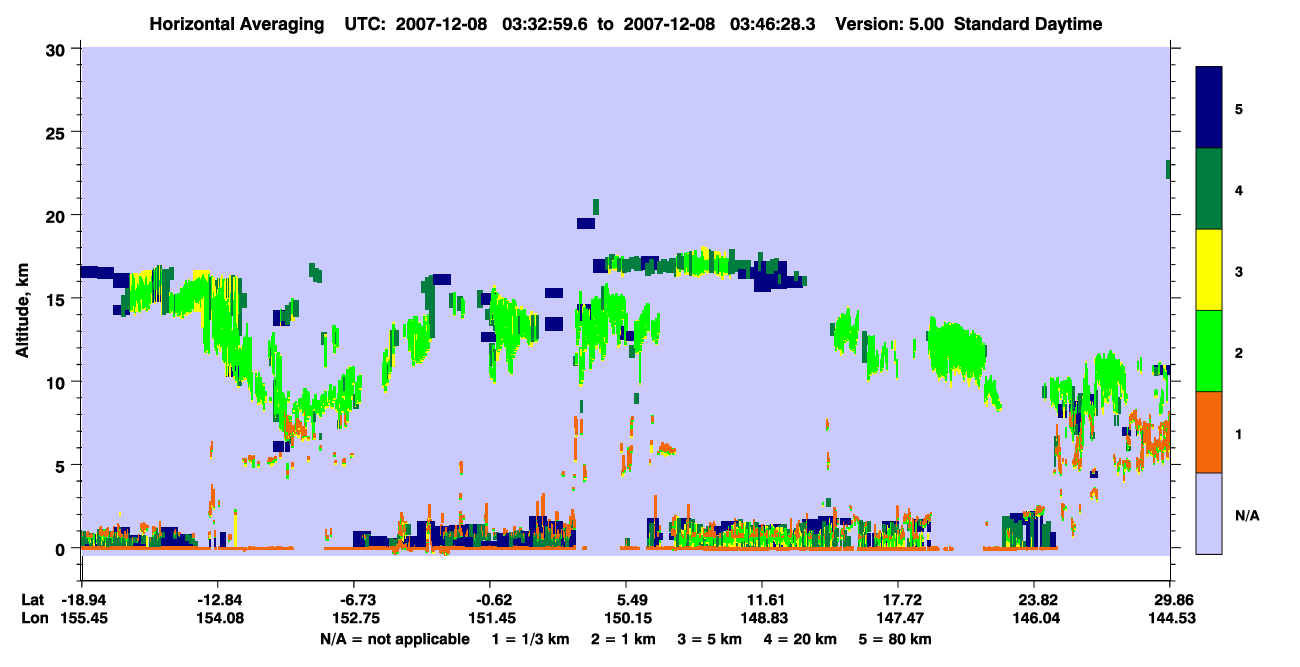Screen dimensions: 1300x667
Task: Click the 'Version: 5.00' text
Action: pyautogui.click(x=889, y=24)
